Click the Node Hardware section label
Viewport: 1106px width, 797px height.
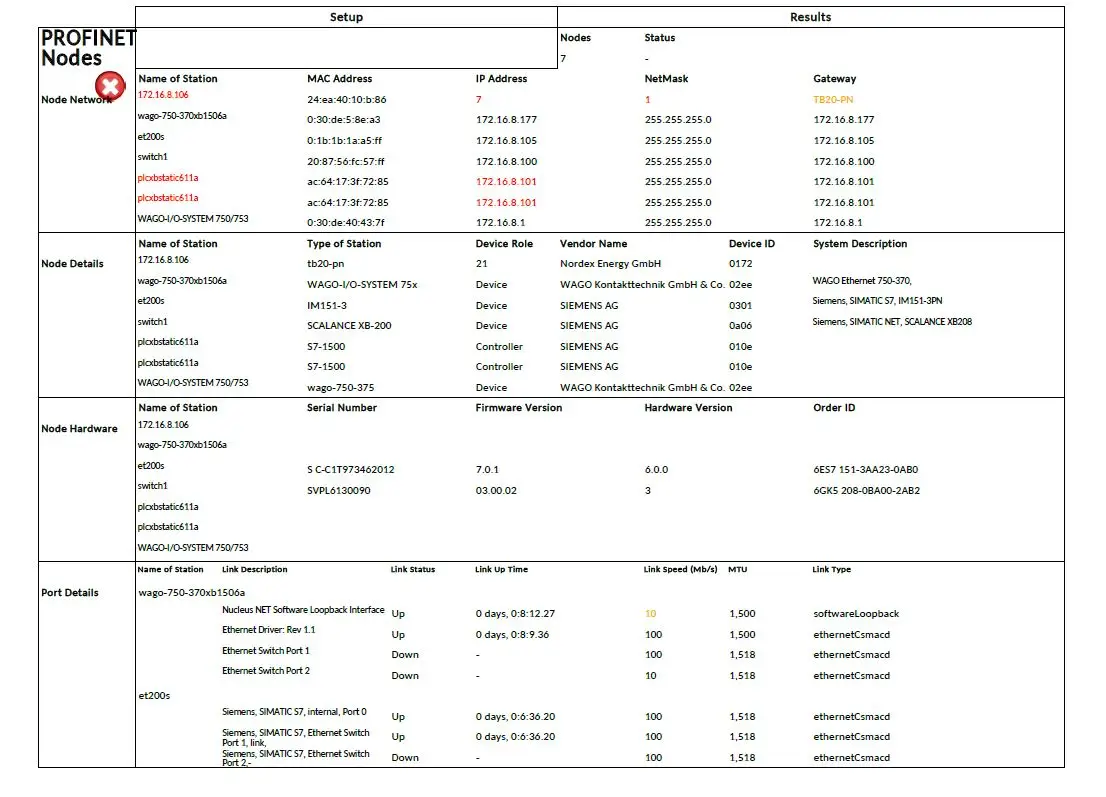79,429
